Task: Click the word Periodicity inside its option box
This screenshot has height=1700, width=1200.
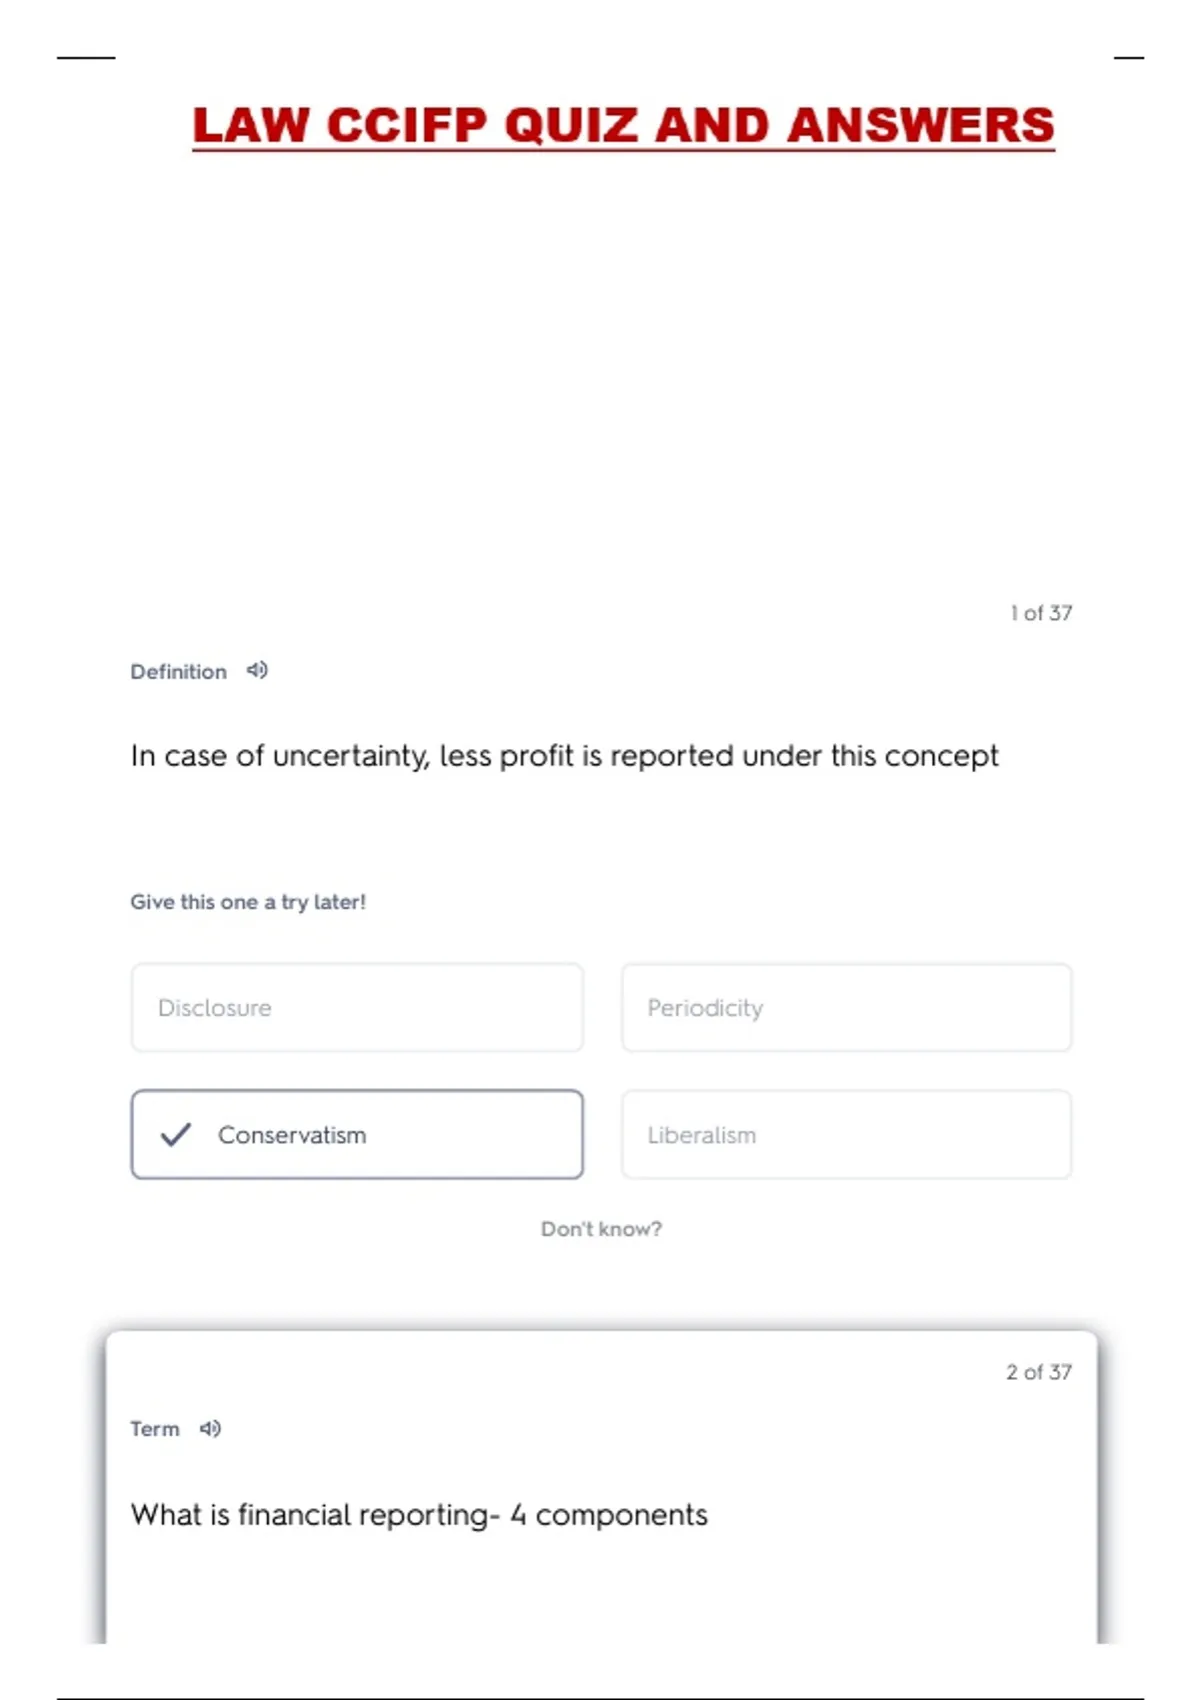Action: 705,1008
